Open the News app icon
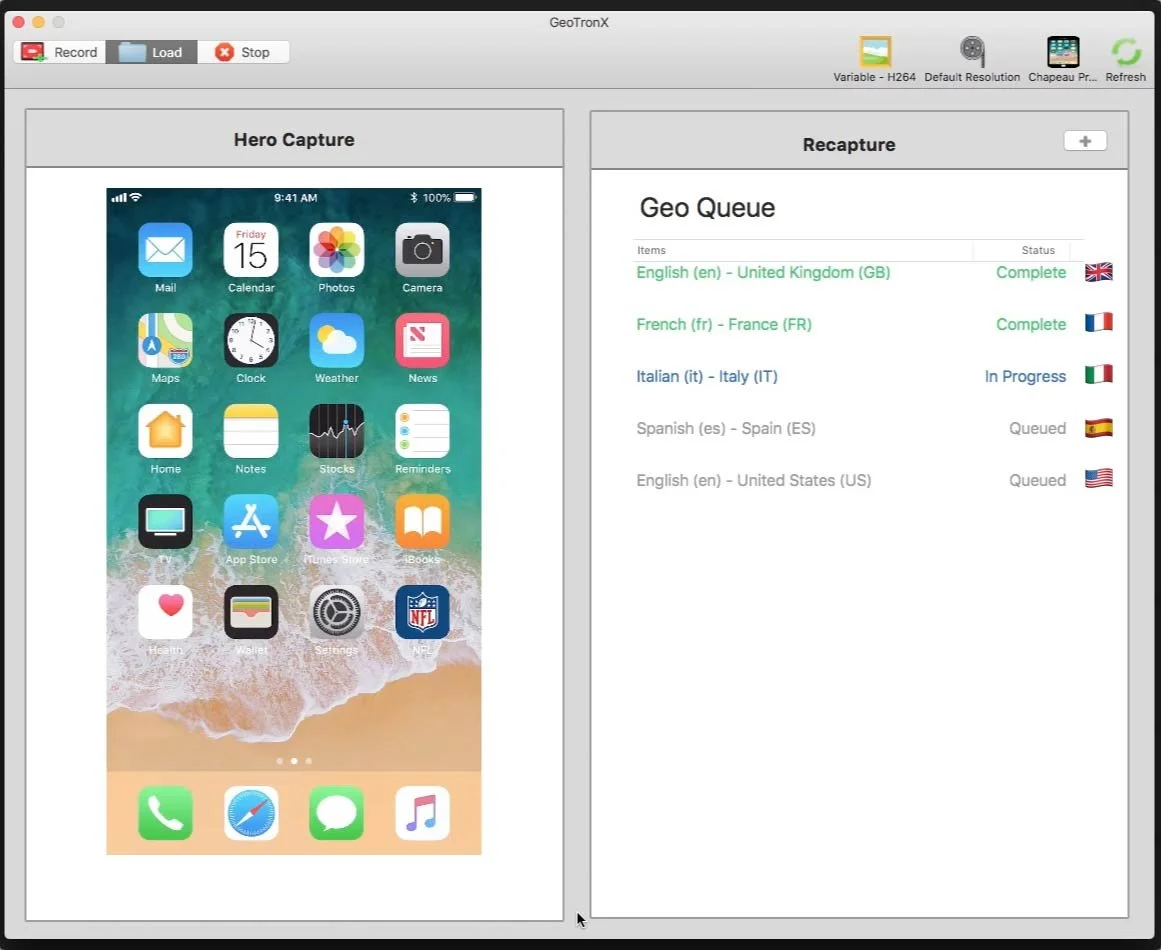 [422, 340]
